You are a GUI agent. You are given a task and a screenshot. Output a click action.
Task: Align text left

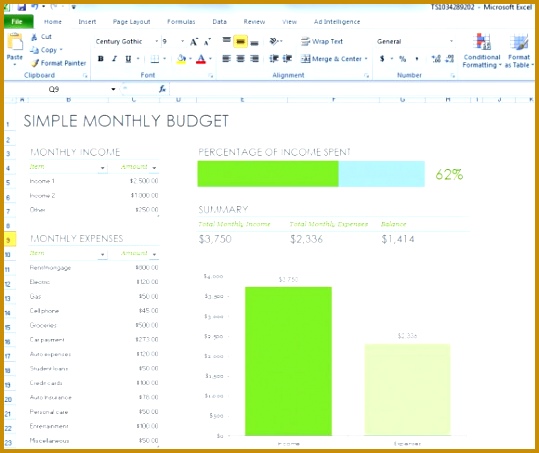[x=226, y=59]
